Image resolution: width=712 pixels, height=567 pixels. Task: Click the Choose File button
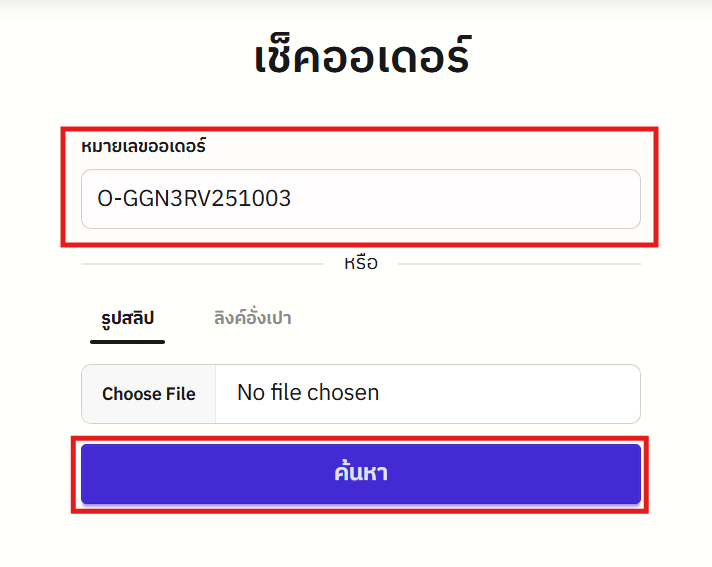coord(148,393)
